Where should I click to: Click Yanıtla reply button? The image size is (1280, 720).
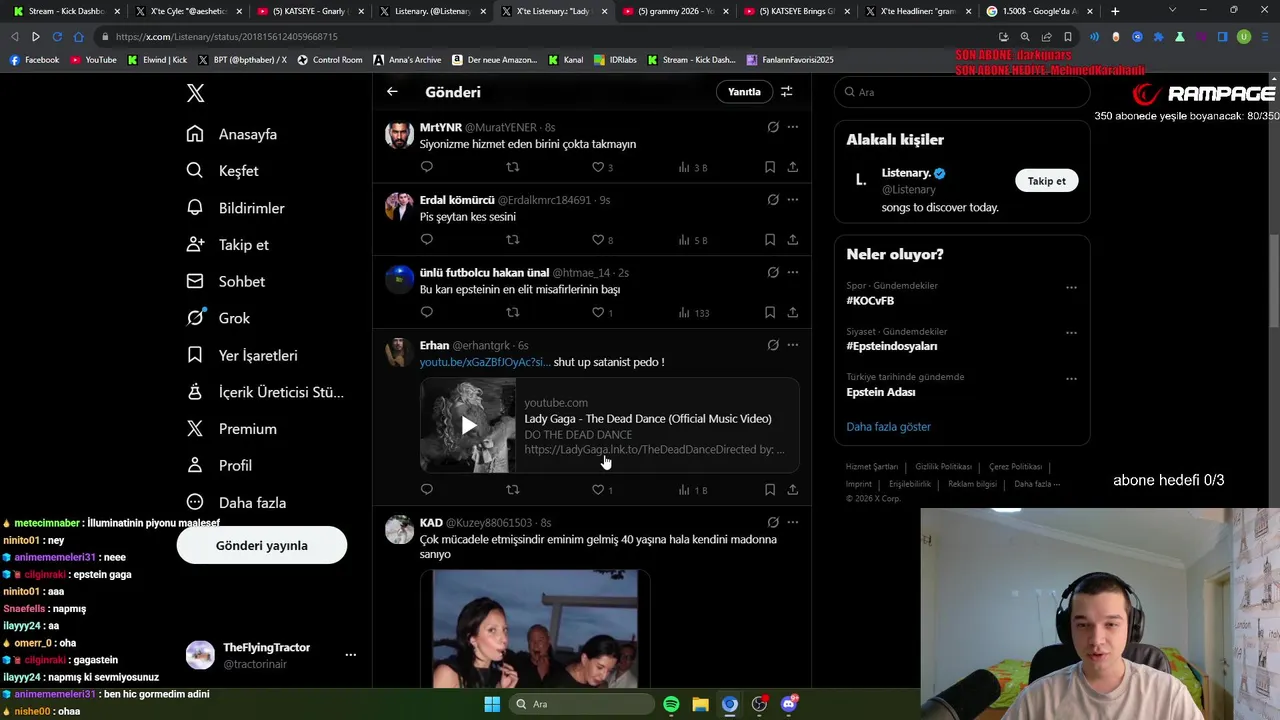pos(744,92)
